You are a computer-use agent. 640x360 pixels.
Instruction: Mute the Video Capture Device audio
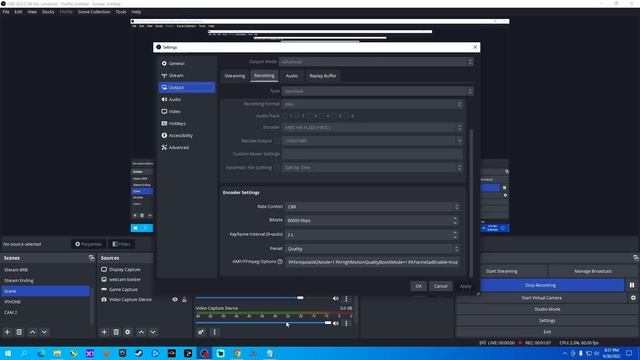(336, 323)
